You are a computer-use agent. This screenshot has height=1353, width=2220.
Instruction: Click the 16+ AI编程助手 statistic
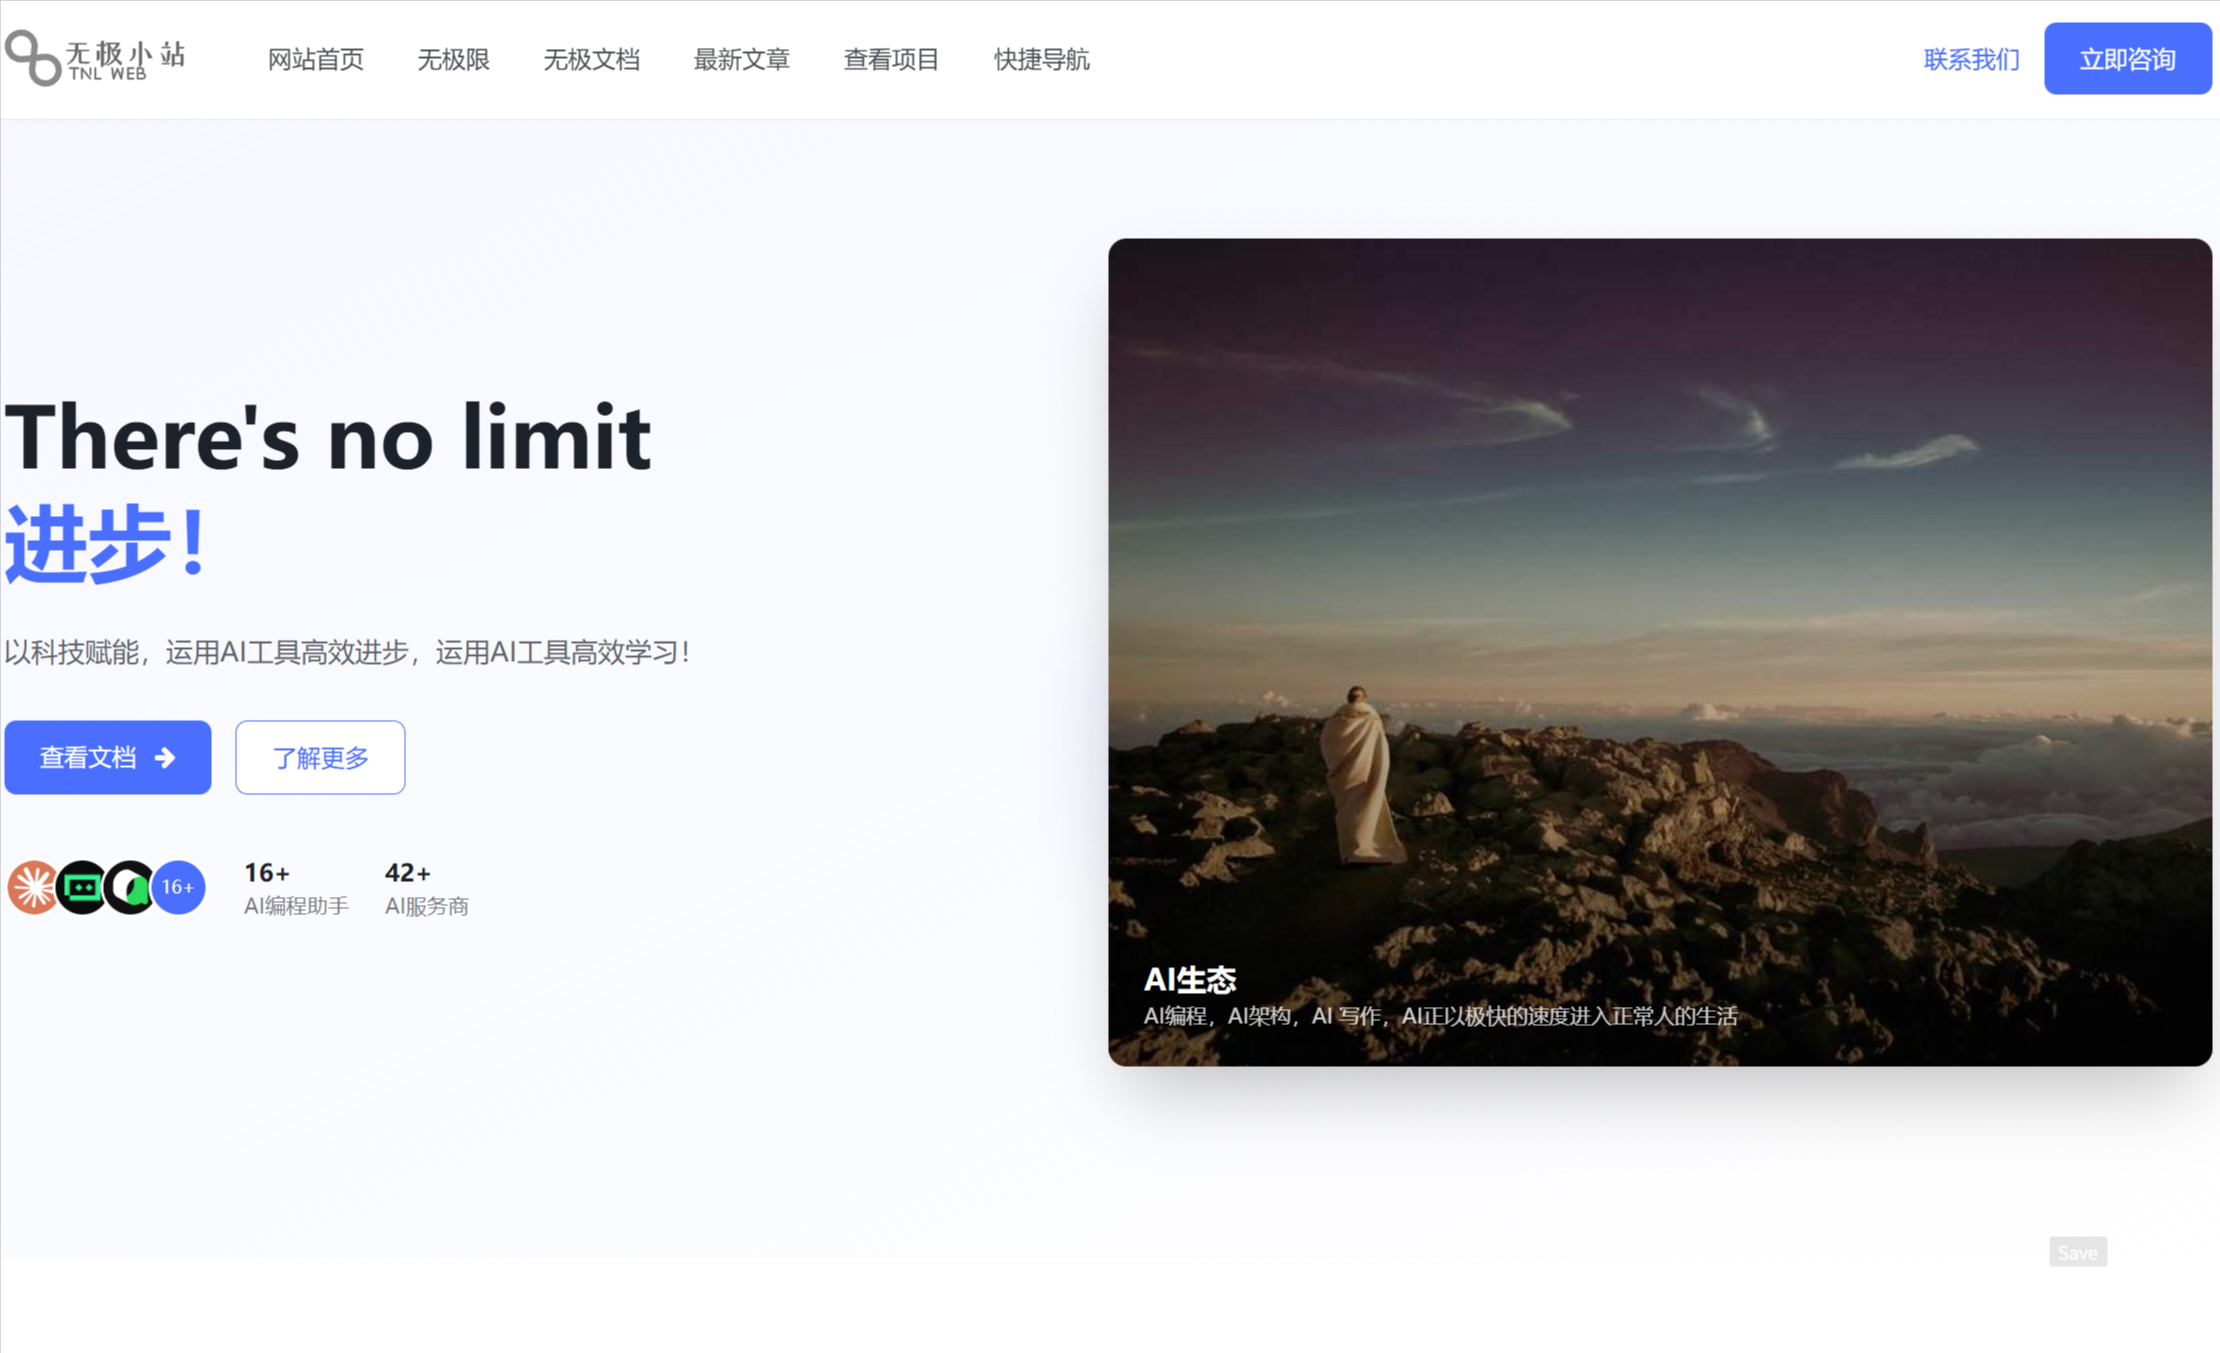(x=296, y=889)
